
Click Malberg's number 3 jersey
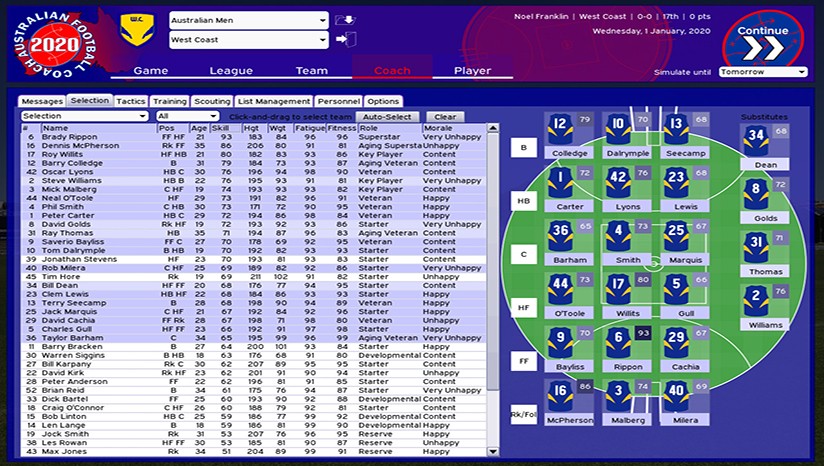[618, 397]
